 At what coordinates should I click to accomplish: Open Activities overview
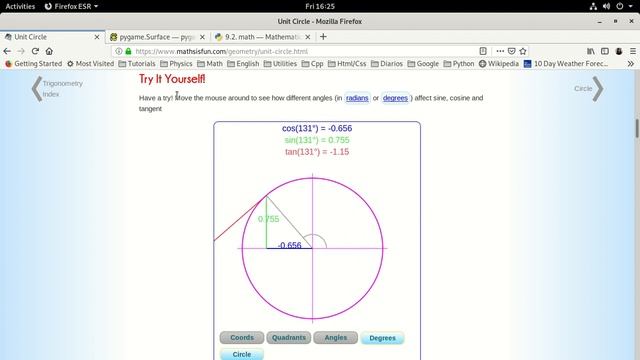click(20, 6)
